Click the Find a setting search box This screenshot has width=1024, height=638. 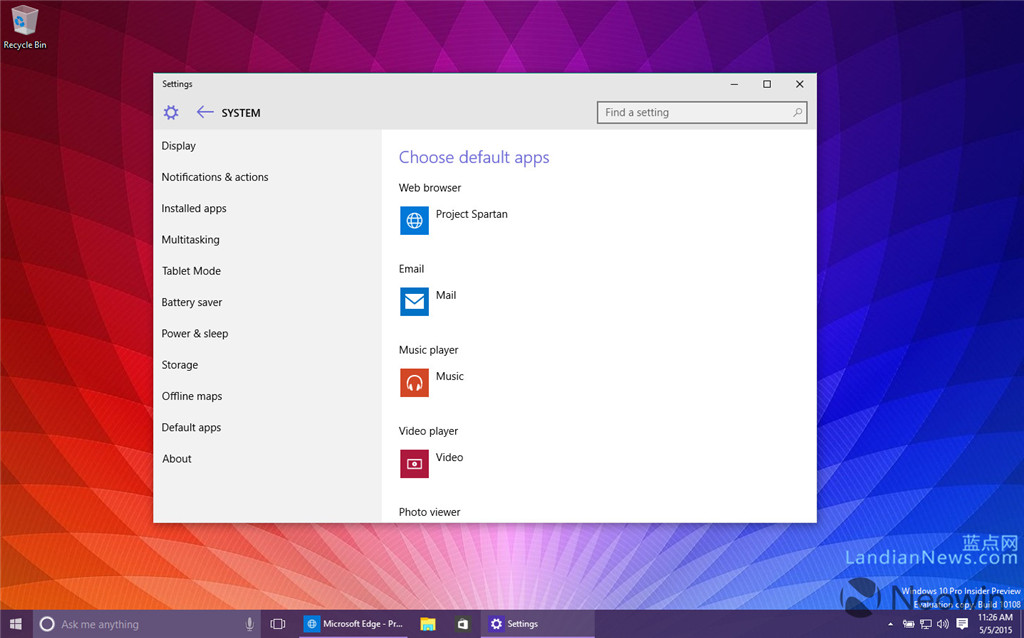tap(700, 112)
